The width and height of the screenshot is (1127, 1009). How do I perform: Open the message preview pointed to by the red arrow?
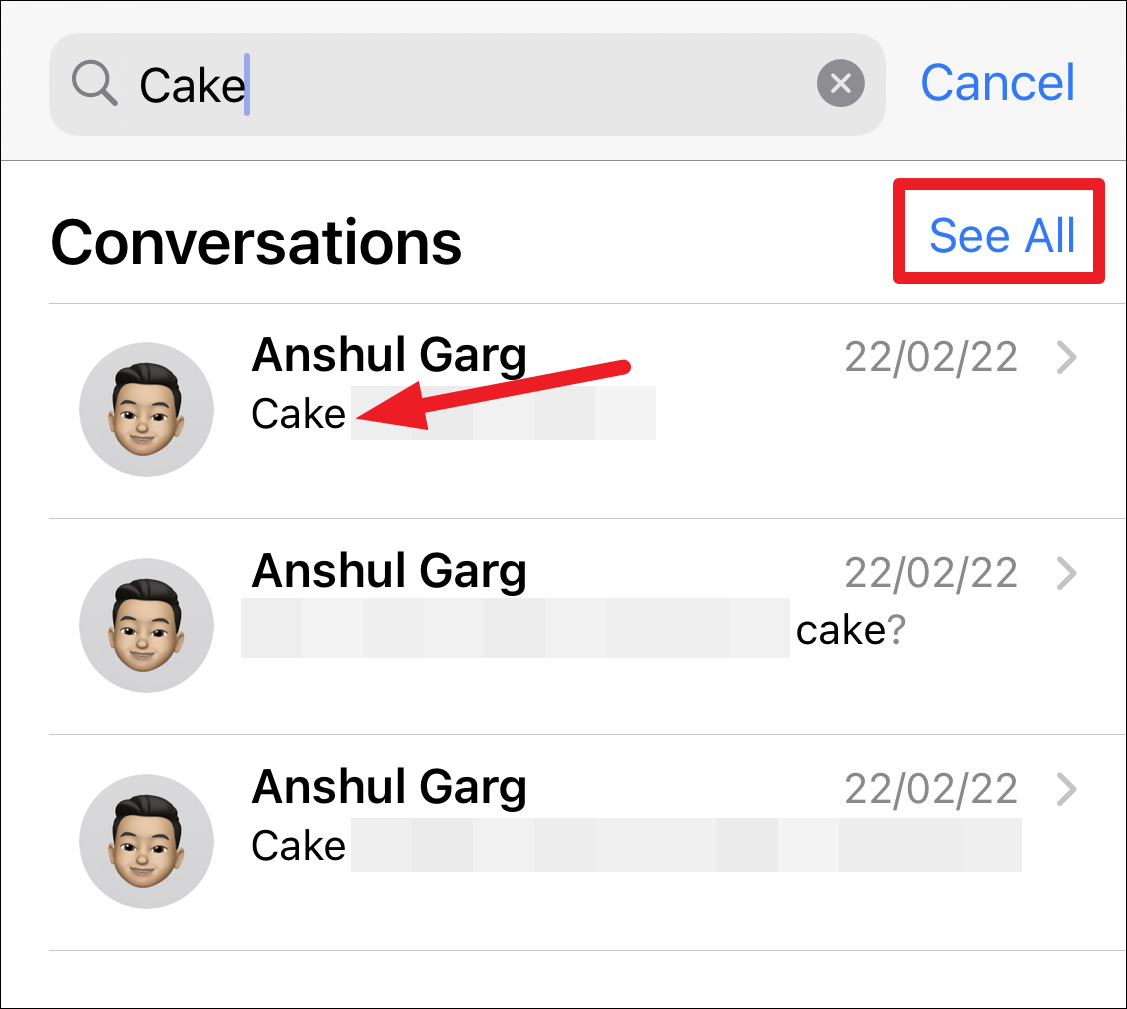[454, 414]
